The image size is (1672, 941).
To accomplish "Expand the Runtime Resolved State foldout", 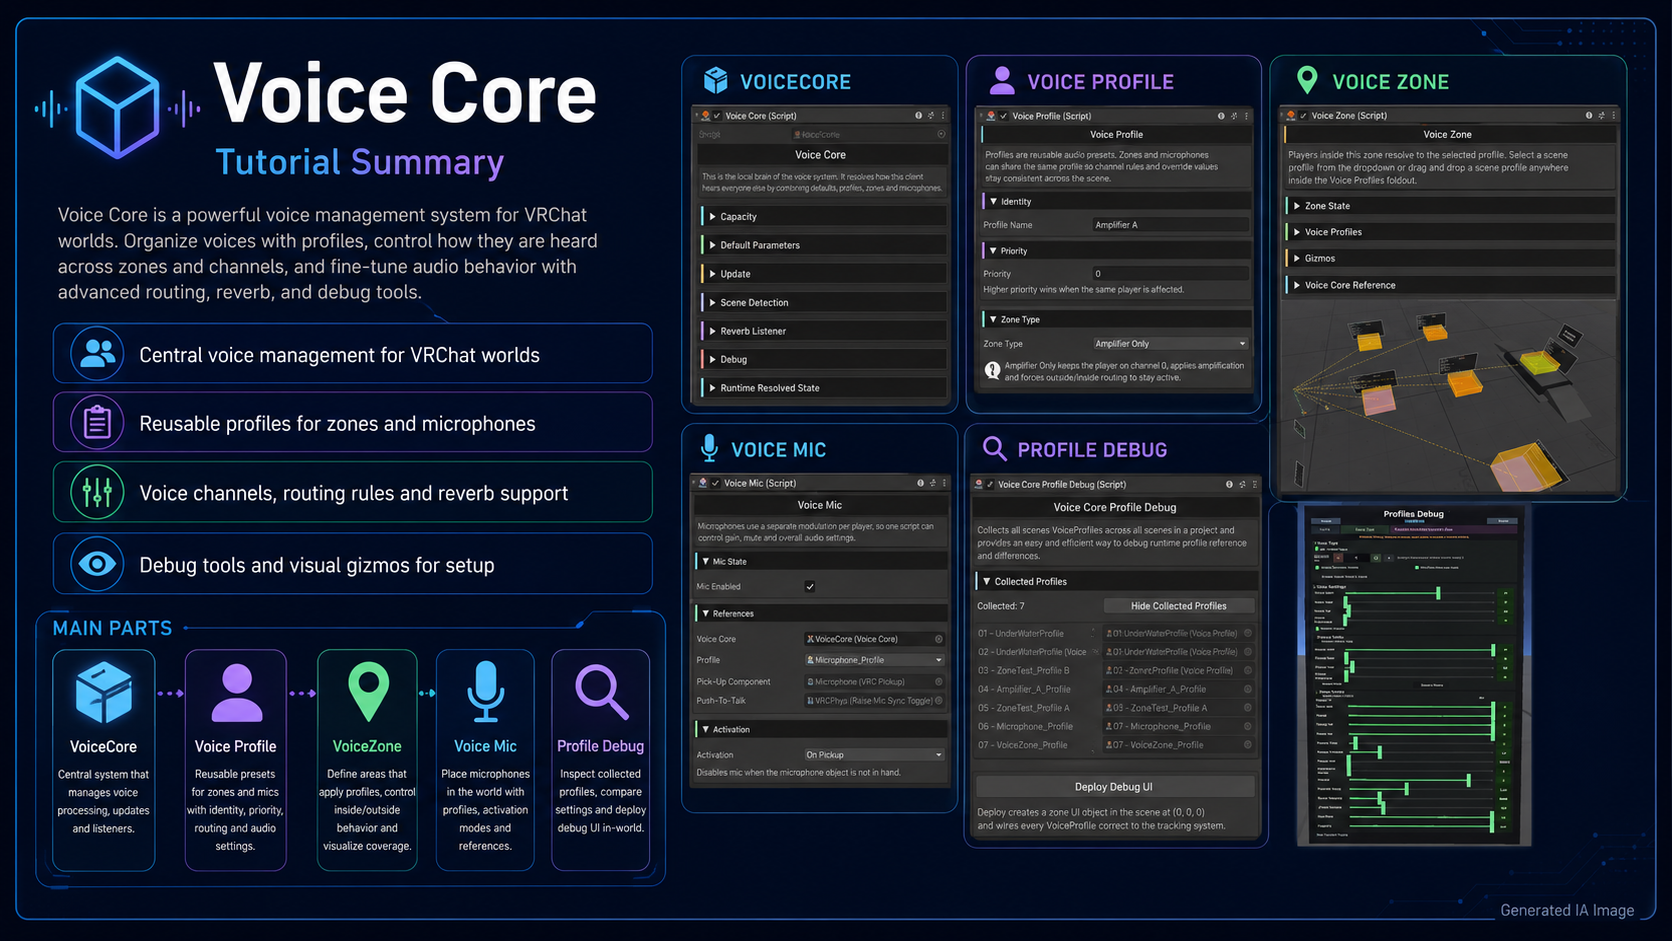I will click(x=824, y=388).
